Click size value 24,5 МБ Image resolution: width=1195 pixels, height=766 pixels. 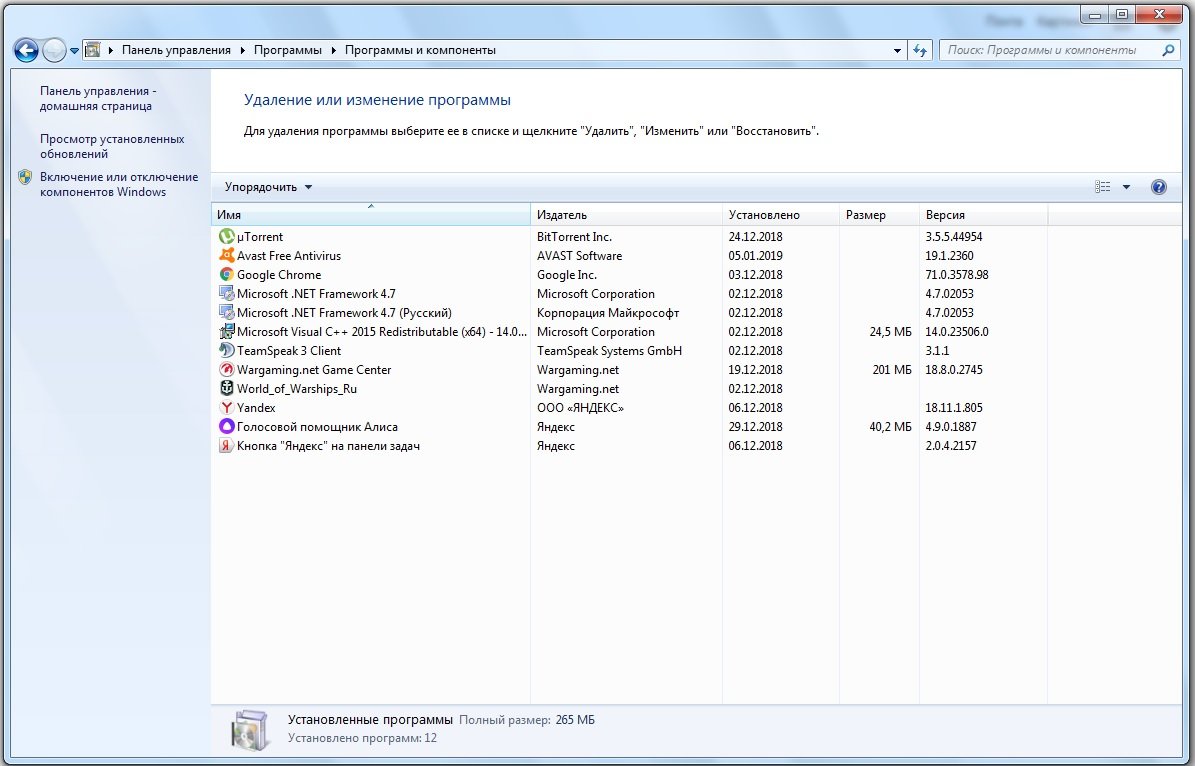point(890,332)
